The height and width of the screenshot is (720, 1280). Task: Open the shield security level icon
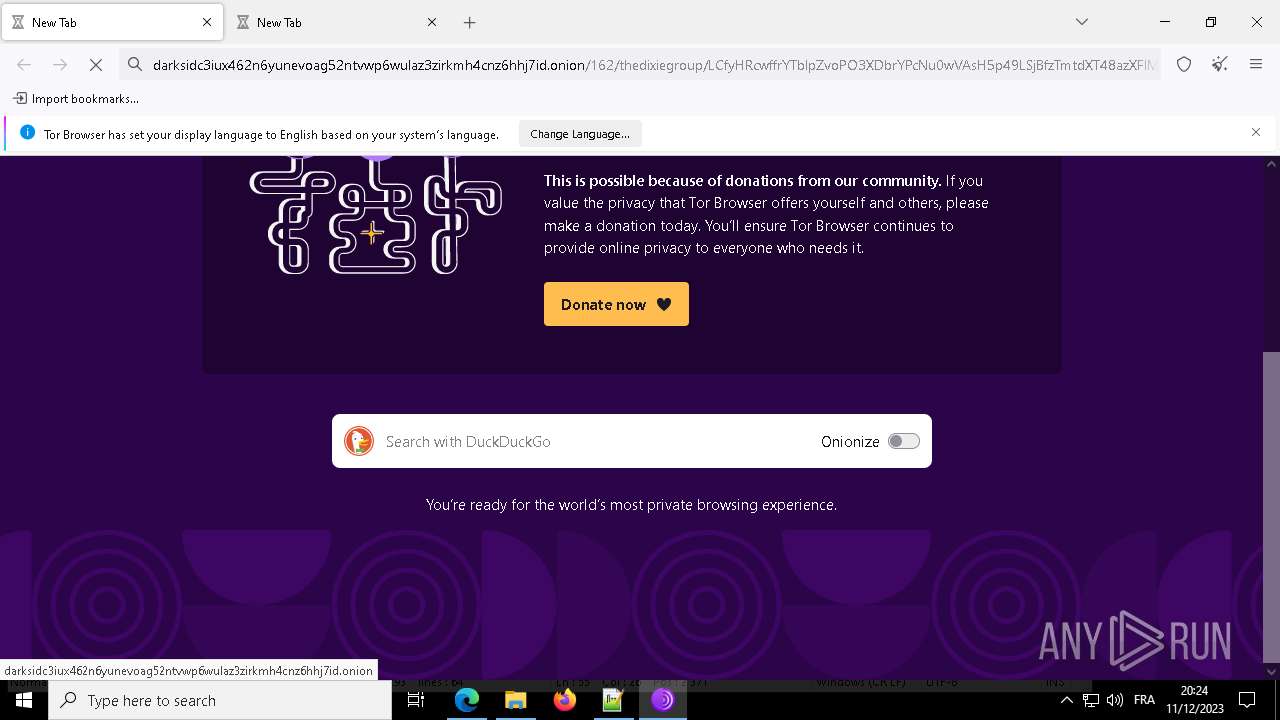pyautogui.click(x=1184, y=65)
